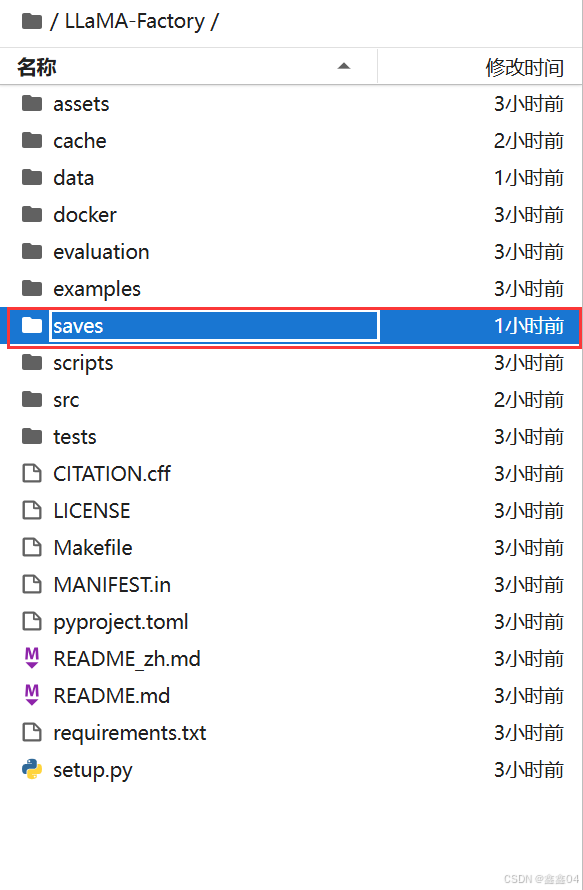
Task: Click the markdown icon beside README.md
Action: click(32, 695)
